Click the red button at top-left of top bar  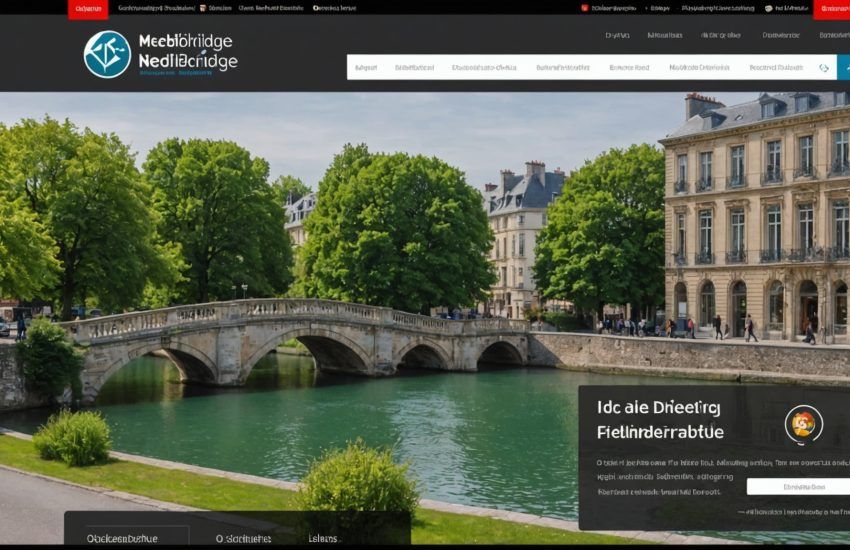pos(88,9)
